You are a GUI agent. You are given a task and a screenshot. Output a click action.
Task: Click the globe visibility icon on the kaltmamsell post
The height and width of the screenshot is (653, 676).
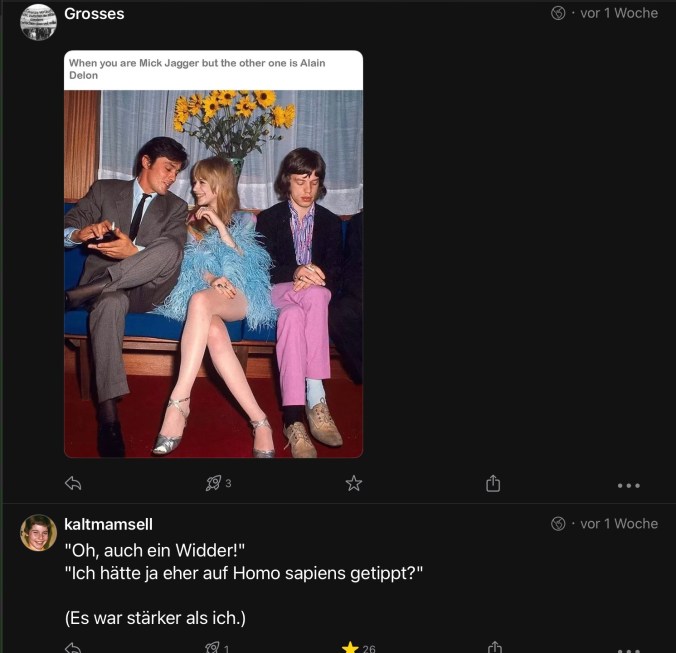558,524
